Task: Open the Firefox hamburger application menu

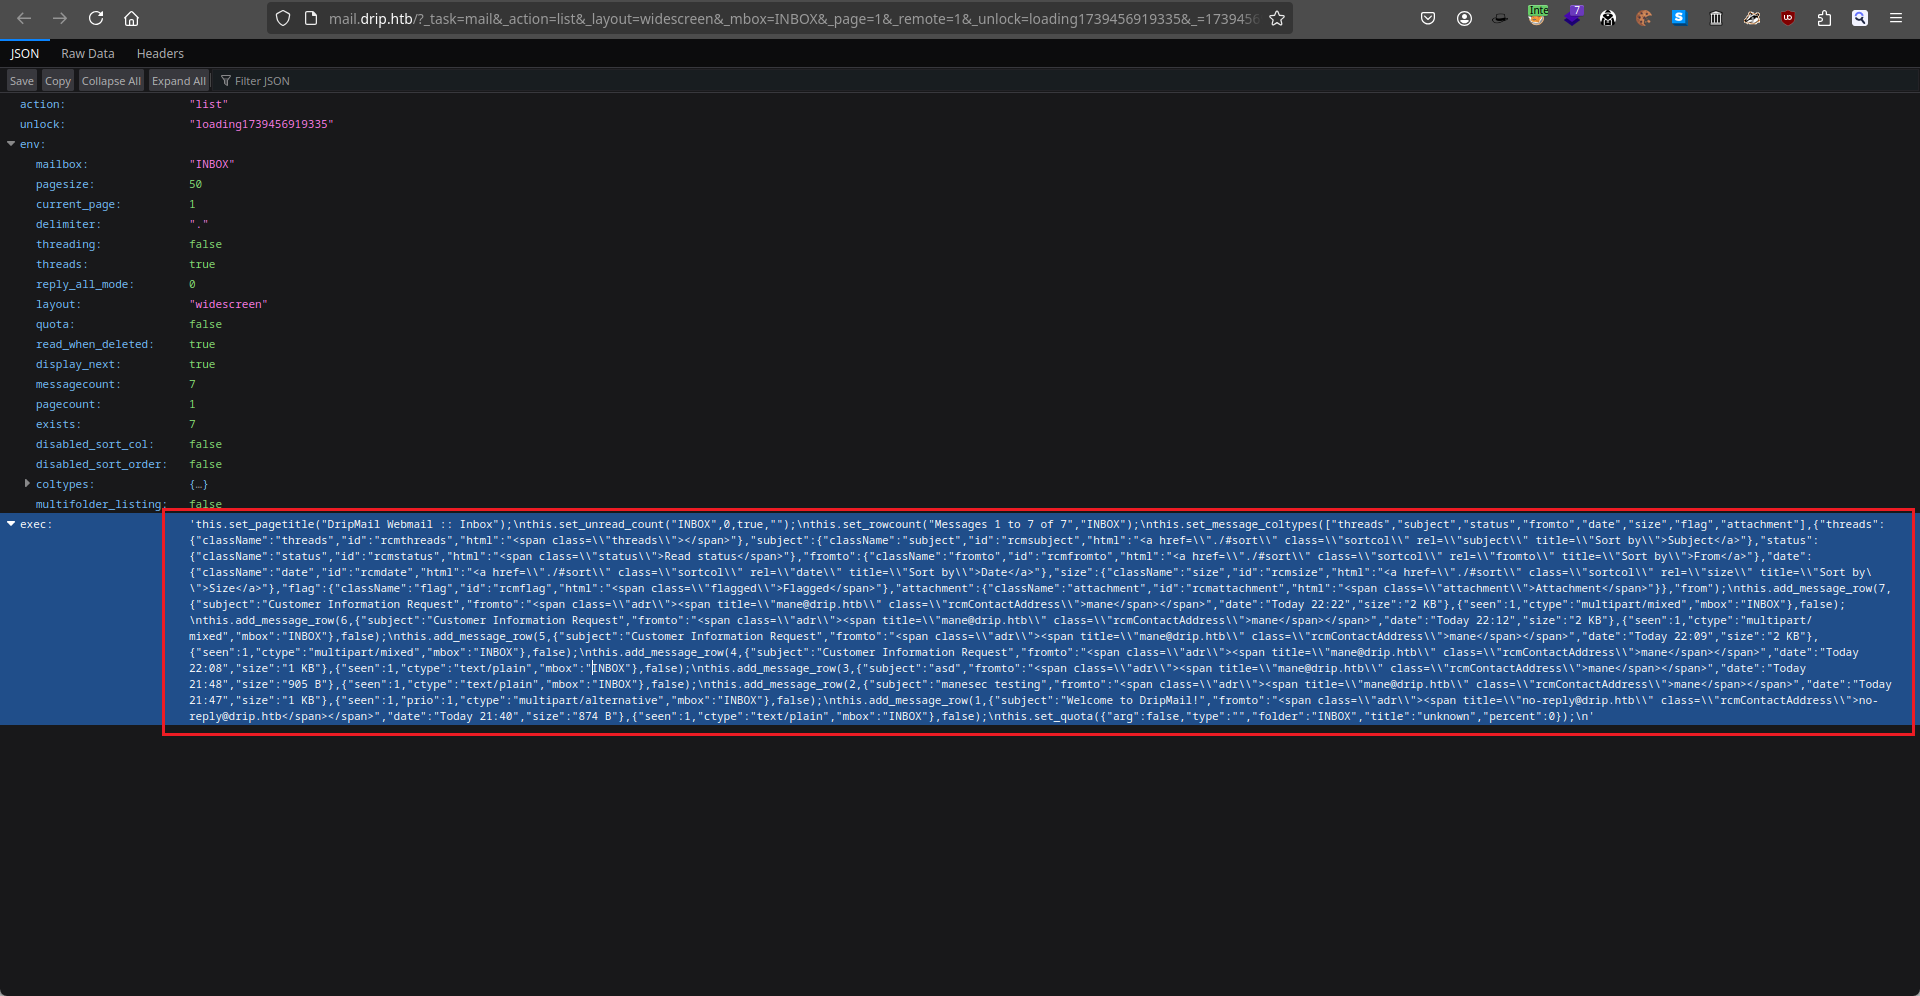Action: [1895, 18]
